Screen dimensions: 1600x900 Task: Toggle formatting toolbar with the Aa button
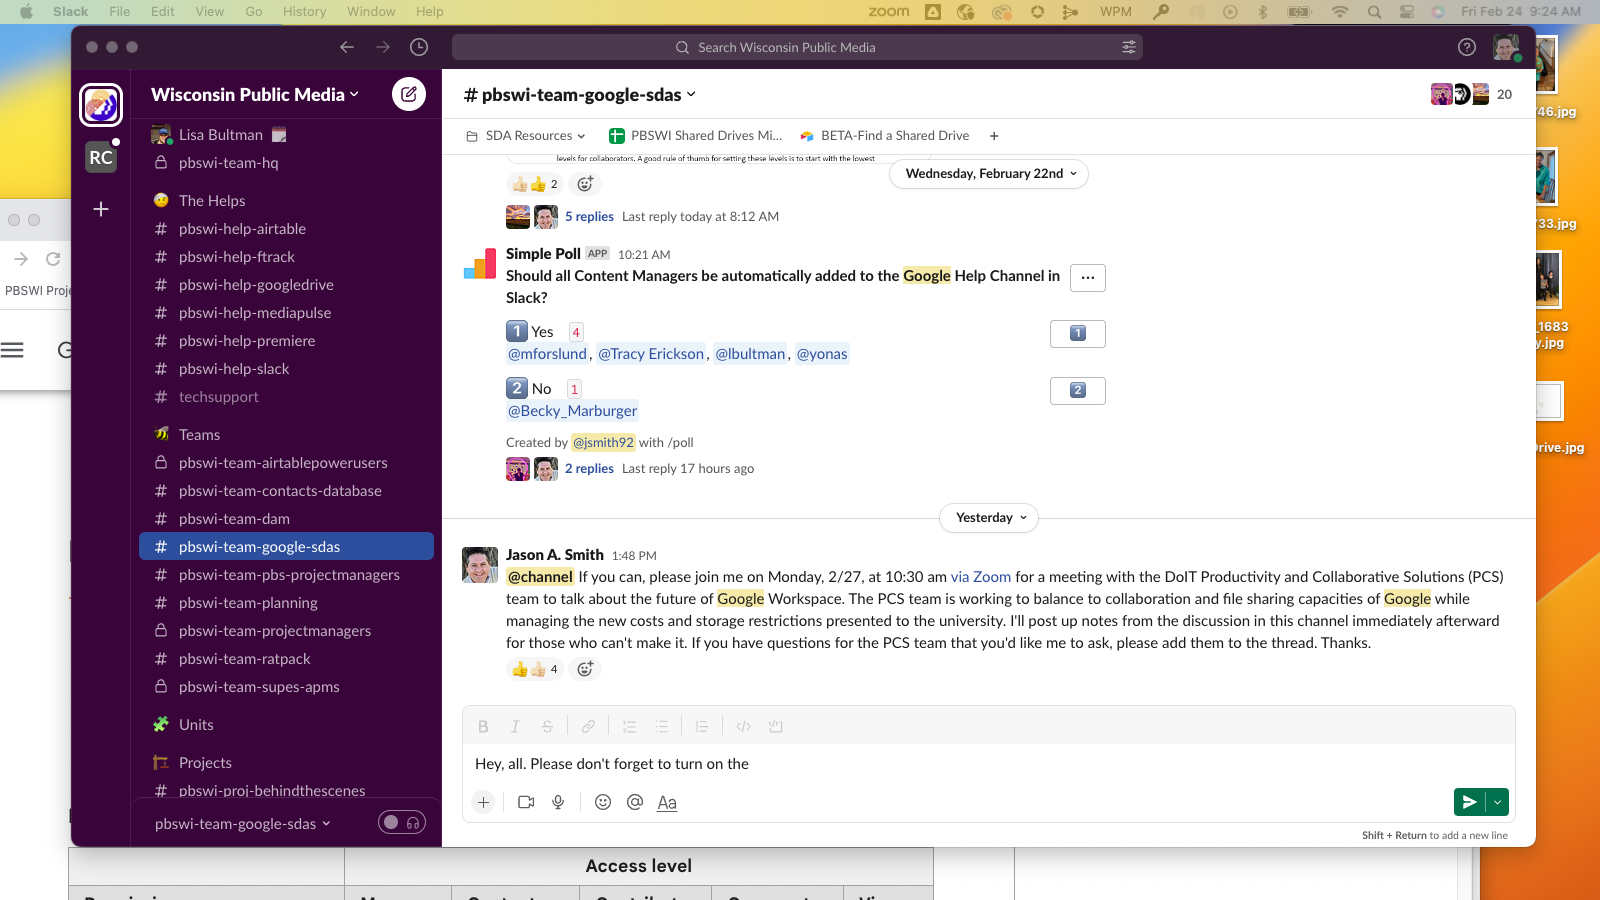pyautogui.click(x=667, y=802)
